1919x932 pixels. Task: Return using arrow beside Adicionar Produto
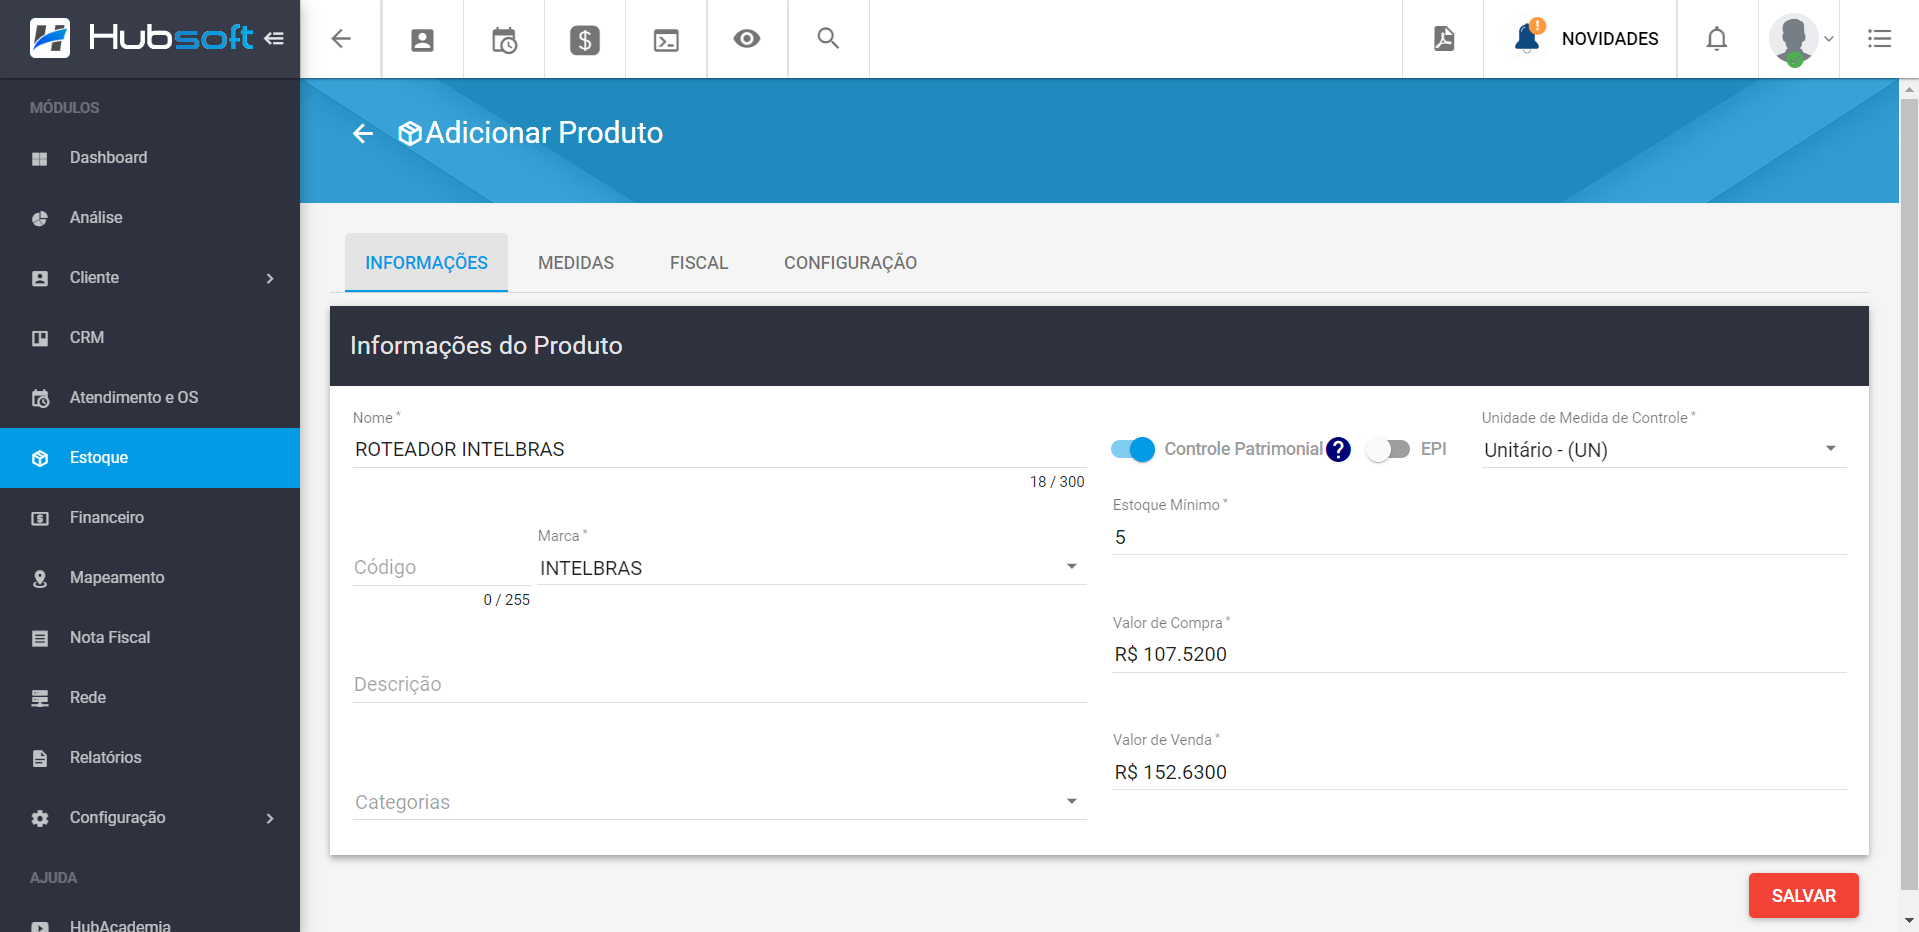click(x=363, y=133)
